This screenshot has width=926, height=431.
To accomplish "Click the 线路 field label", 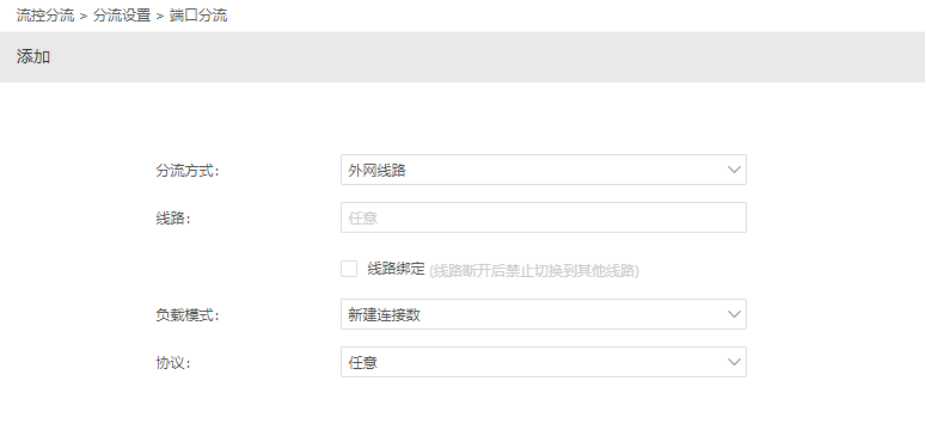I will click(x=173, y=218).
